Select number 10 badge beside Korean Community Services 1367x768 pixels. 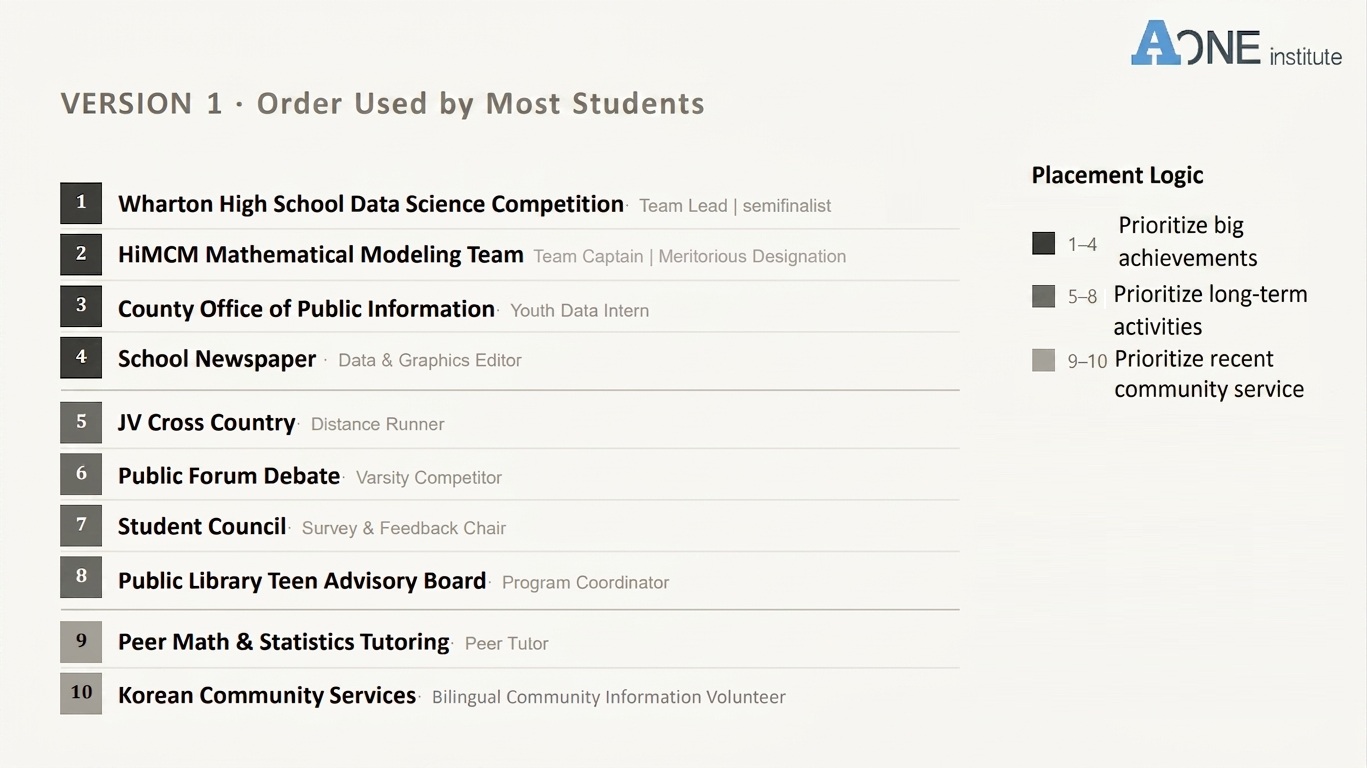(x=81, y=693)
